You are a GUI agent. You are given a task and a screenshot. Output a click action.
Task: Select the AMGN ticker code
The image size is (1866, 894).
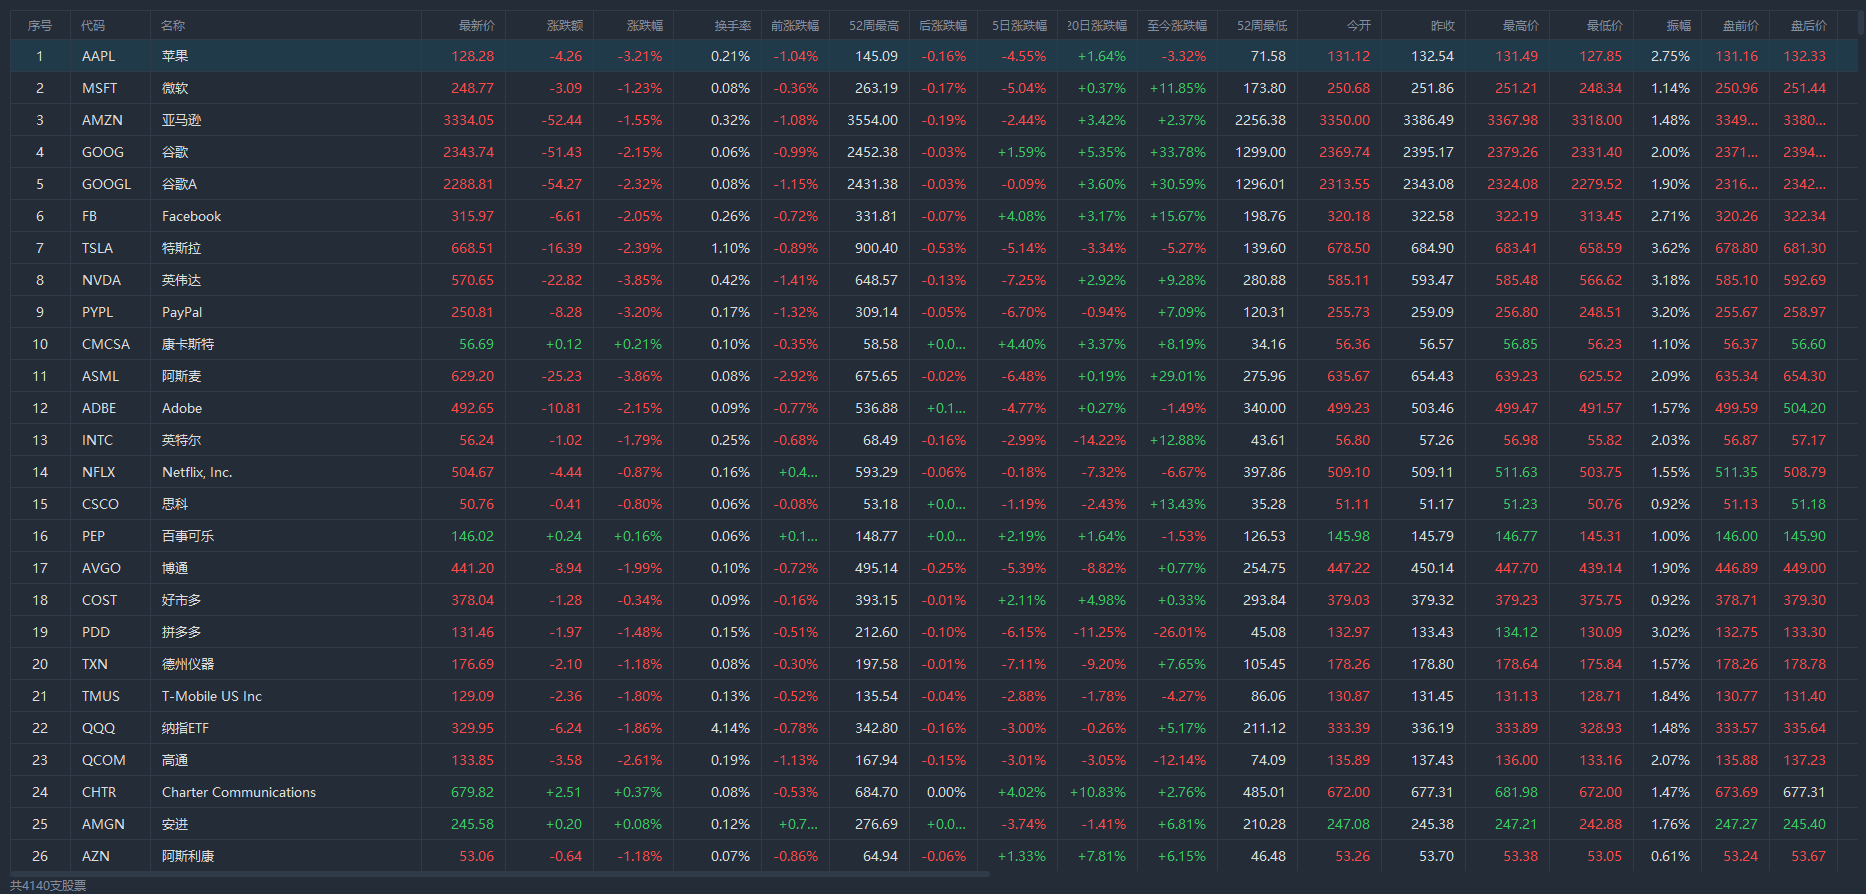103,824
